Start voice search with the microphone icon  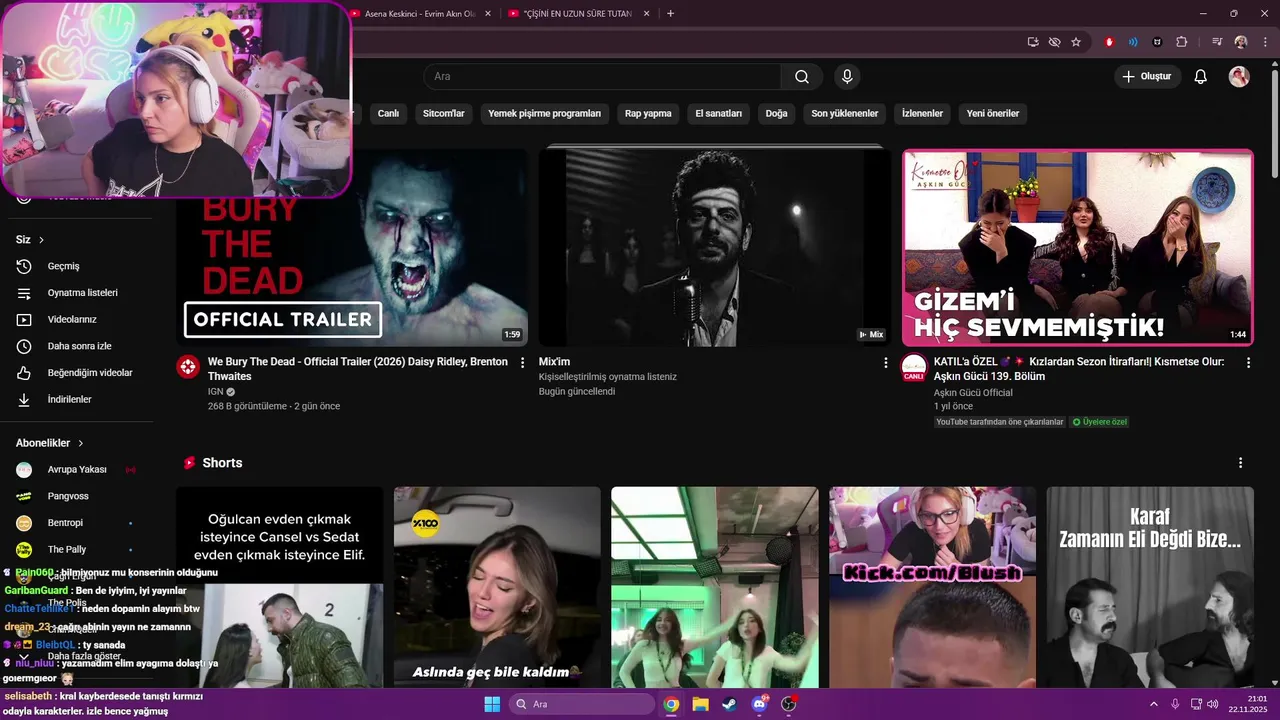coord(847,77)
